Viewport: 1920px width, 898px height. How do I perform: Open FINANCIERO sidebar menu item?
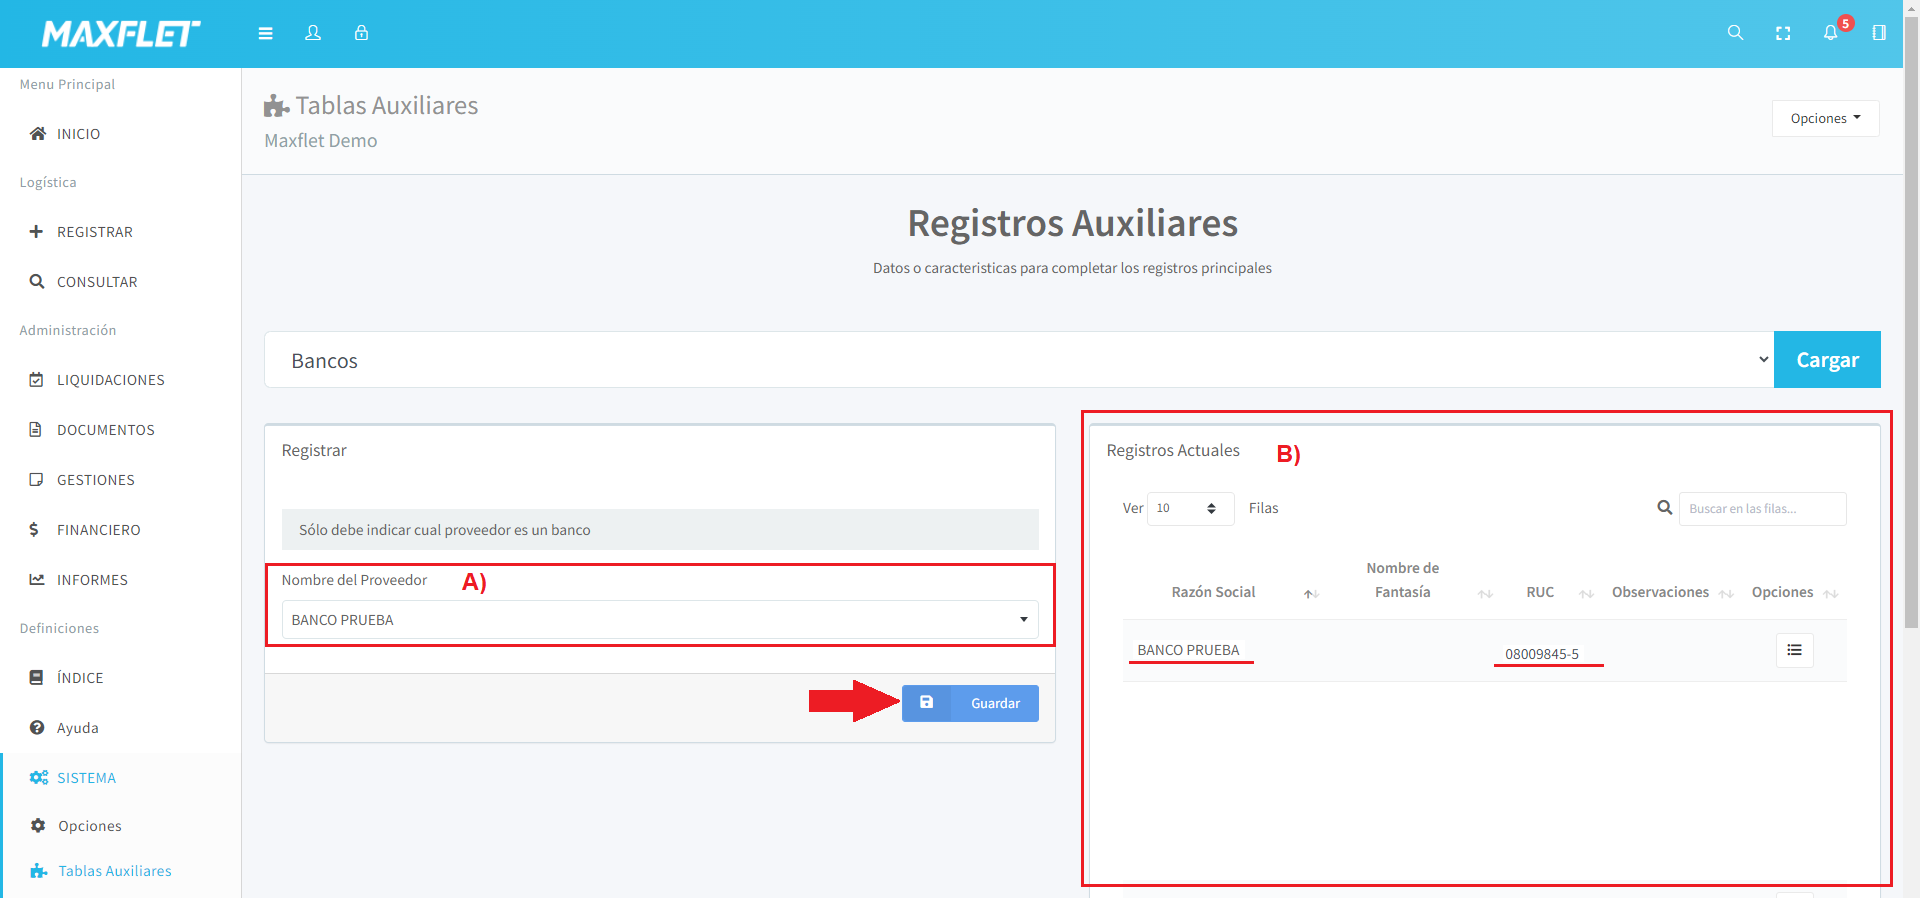point(98,530)
